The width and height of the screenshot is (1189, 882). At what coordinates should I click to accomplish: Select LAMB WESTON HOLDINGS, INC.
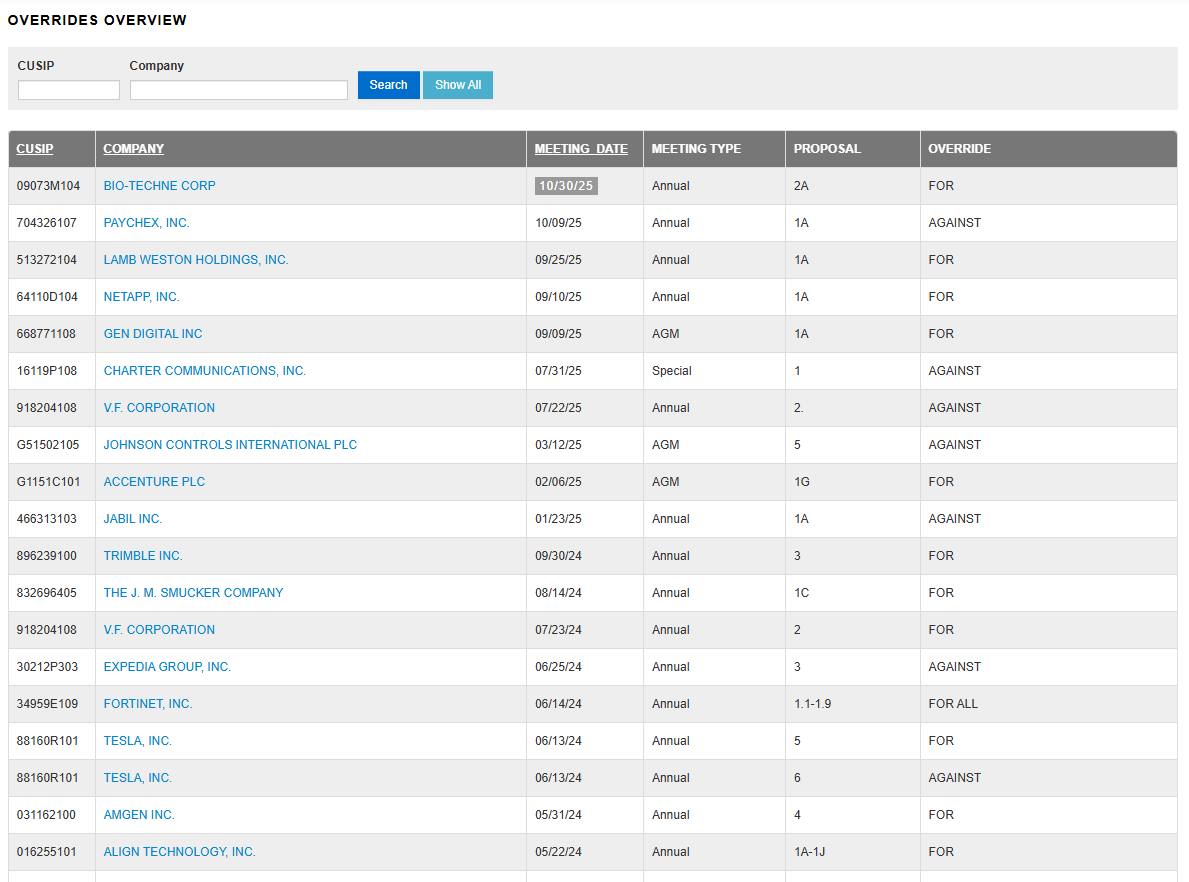(195, 259)
